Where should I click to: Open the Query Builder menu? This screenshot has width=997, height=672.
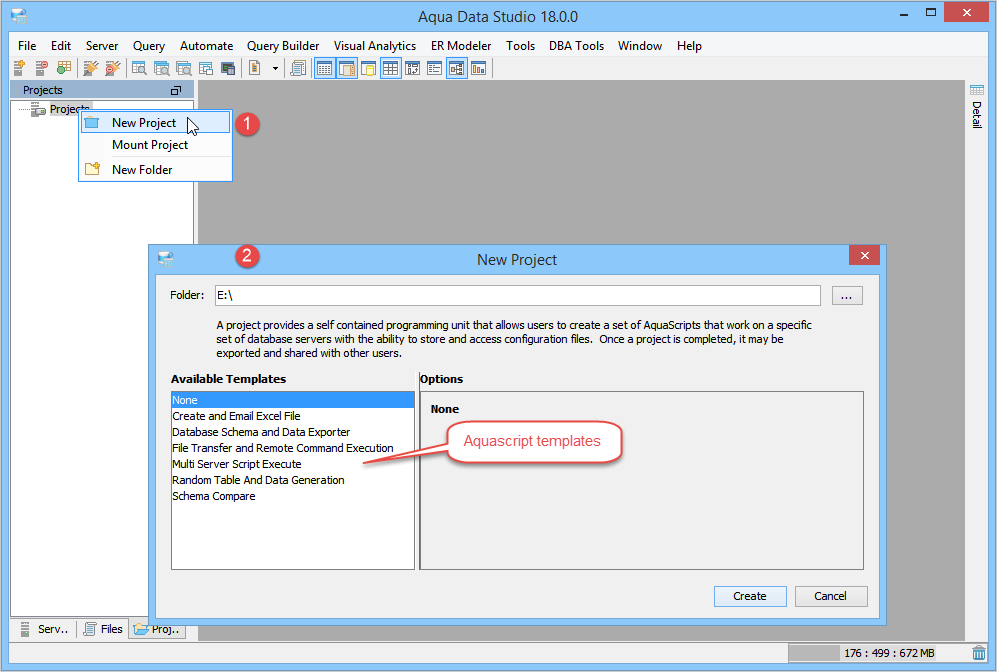pyautogui.click(x=283, y=46)
